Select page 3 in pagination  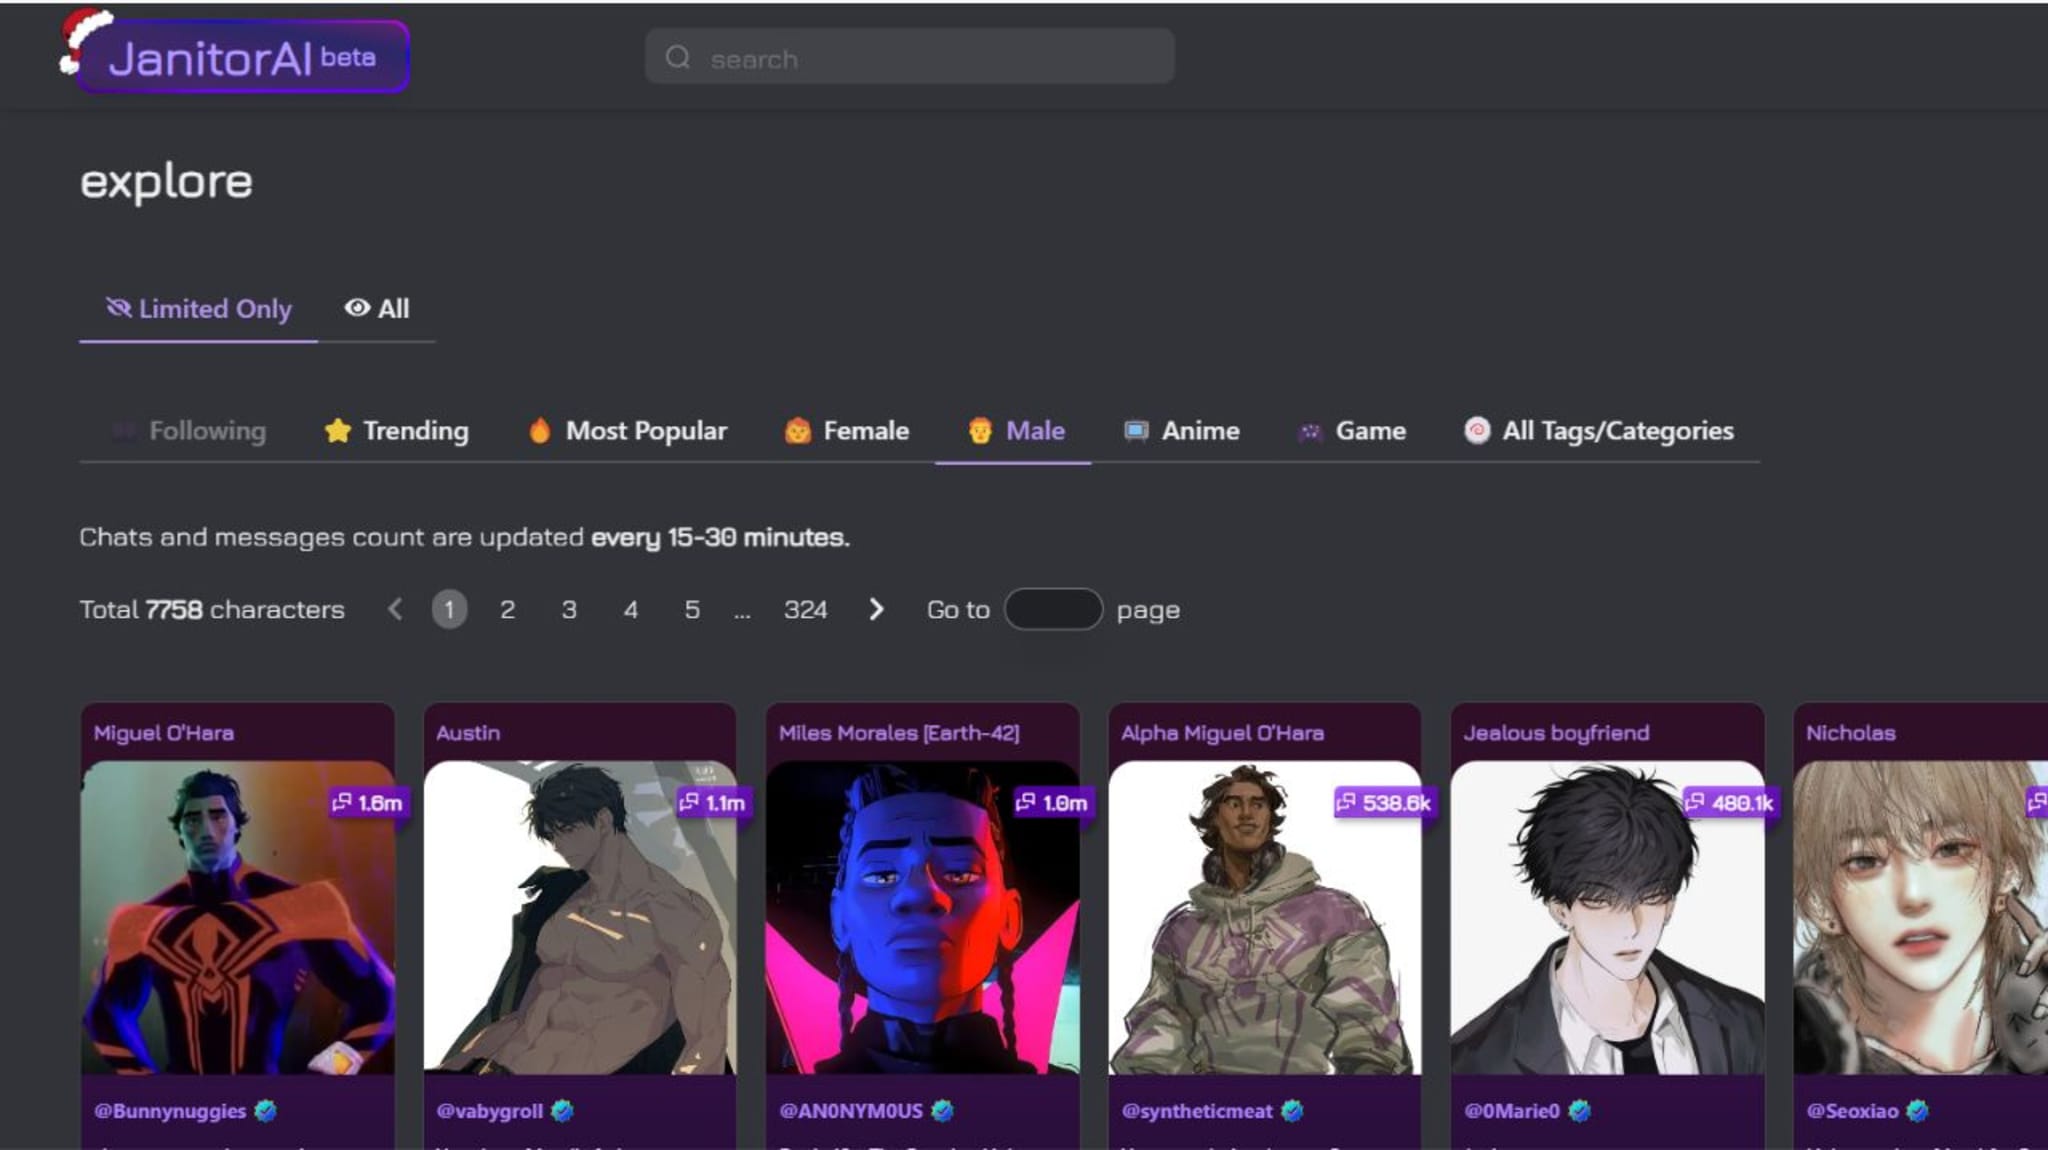click(x=568, y=607)
